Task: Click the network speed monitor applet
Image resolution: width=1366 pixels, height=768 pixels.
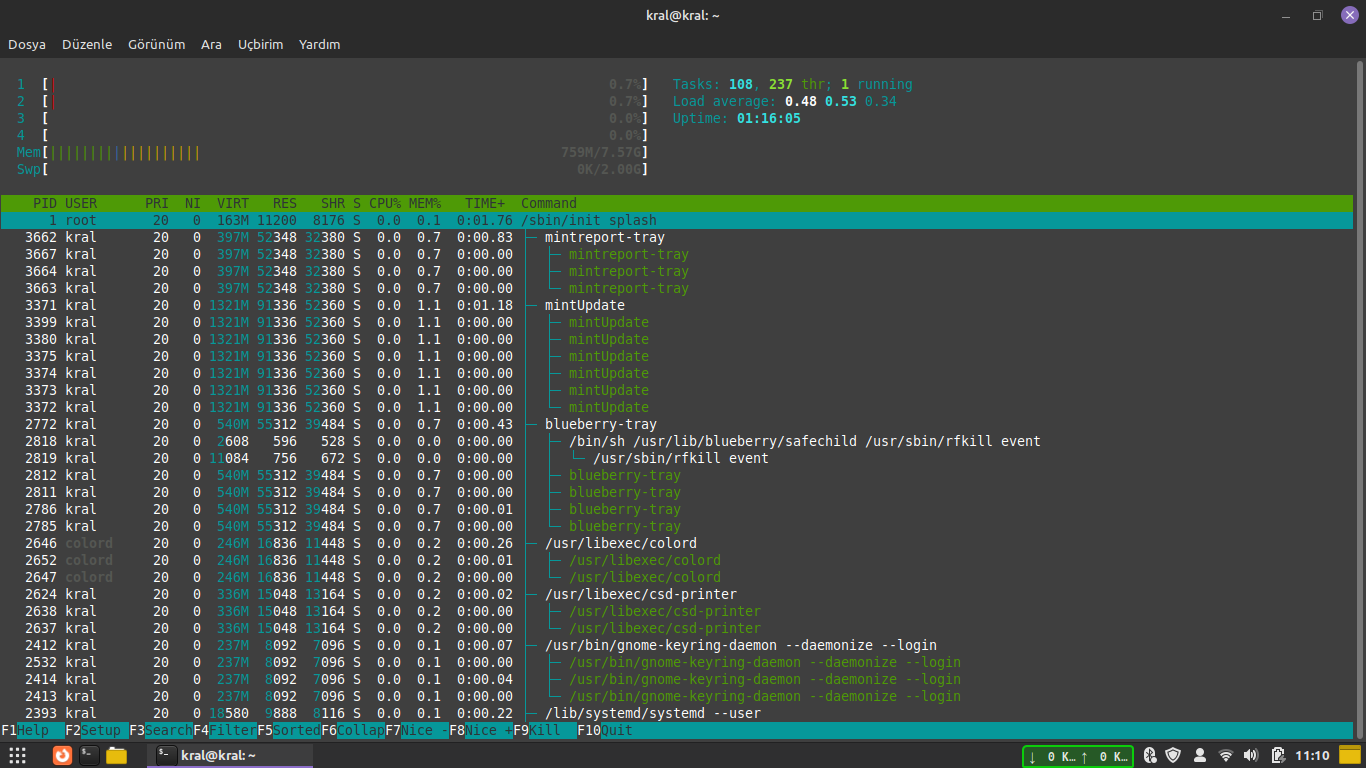Action: point(1077,756)
